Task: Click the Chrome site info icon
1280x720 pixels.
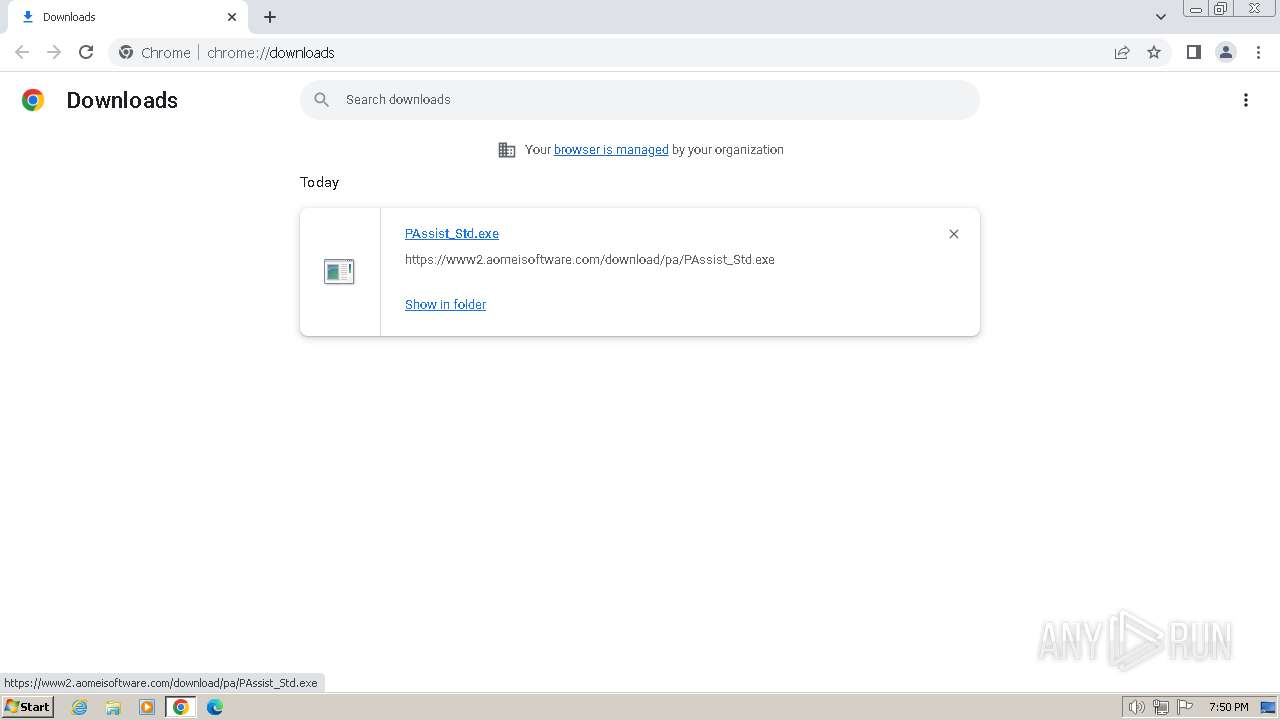Action: (x=126, y=52)
